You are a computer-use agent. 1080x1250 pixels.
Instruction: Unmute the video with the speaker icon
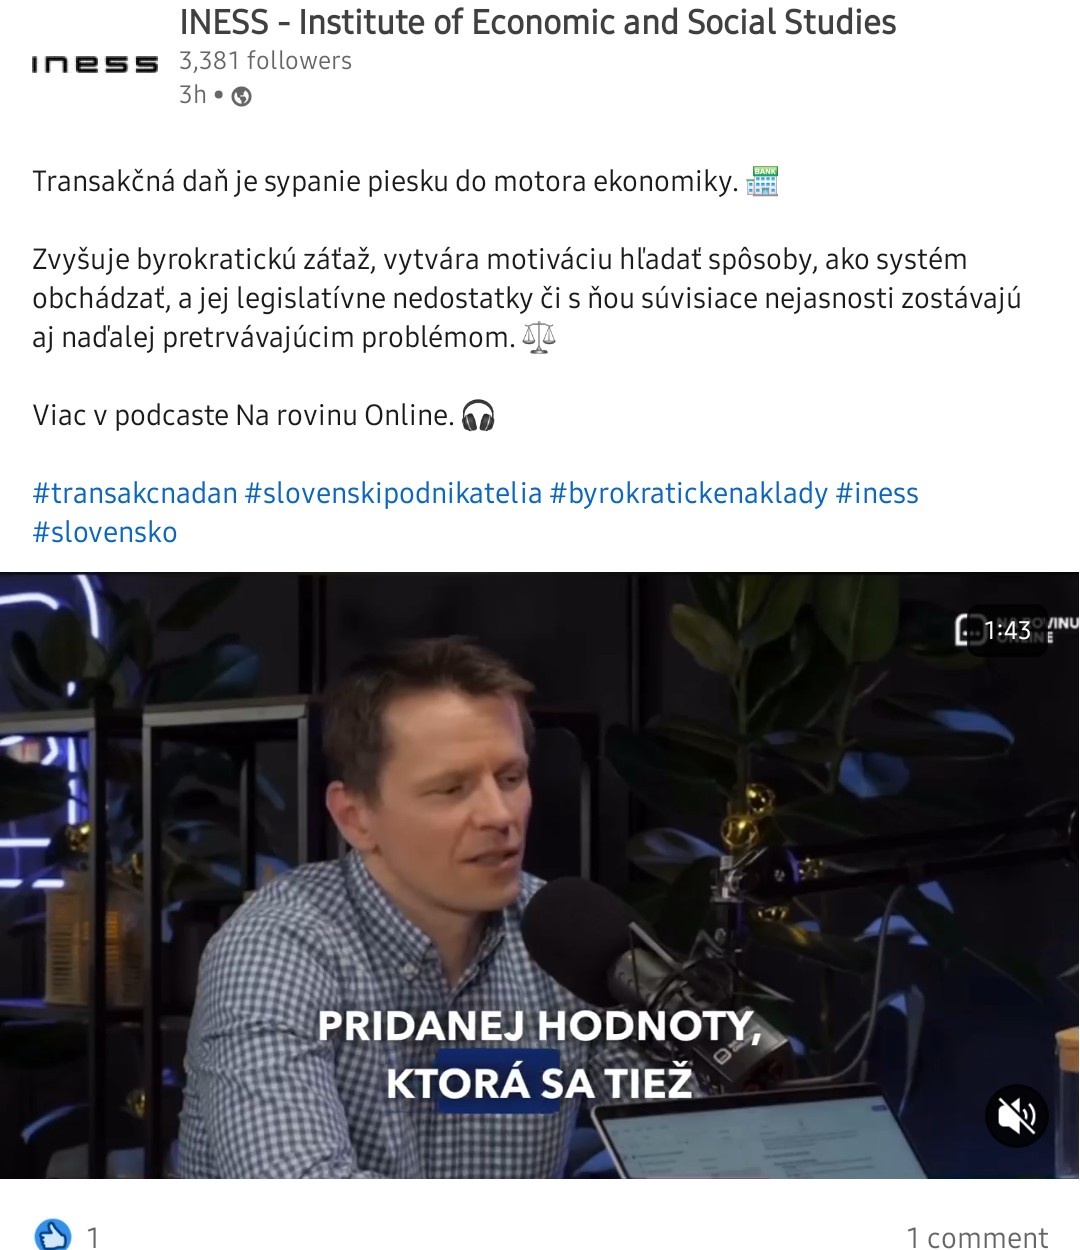[x=1016, y=1115]
